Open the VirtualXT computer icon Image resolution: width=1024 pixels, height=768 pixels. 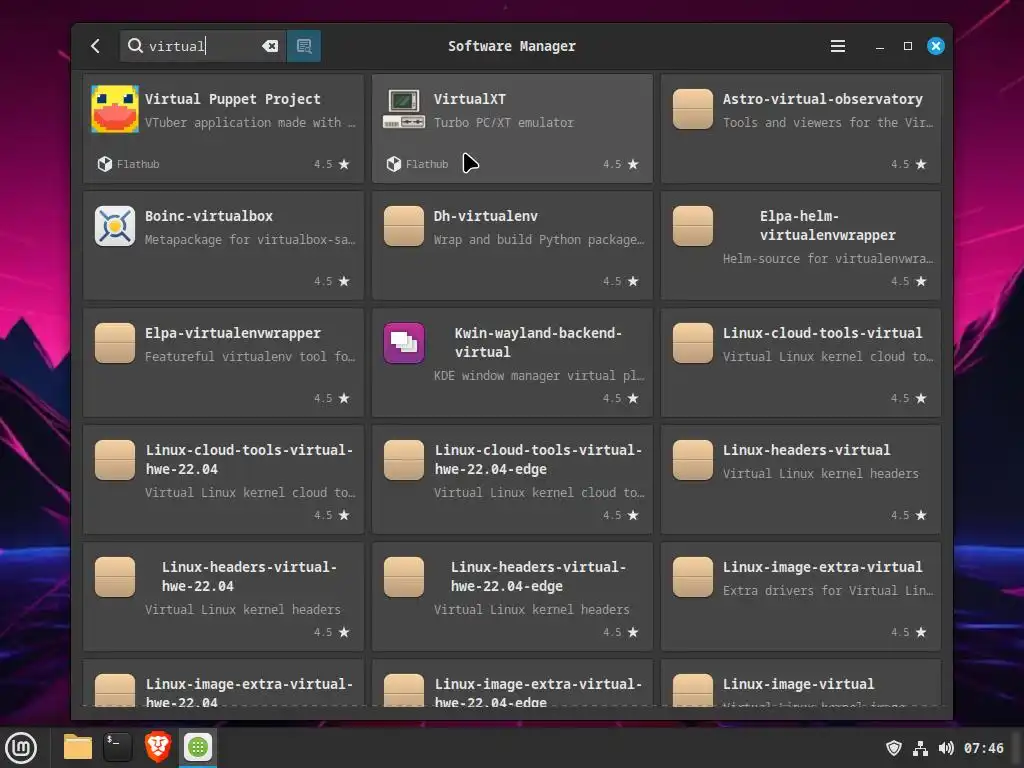(404, 109)
